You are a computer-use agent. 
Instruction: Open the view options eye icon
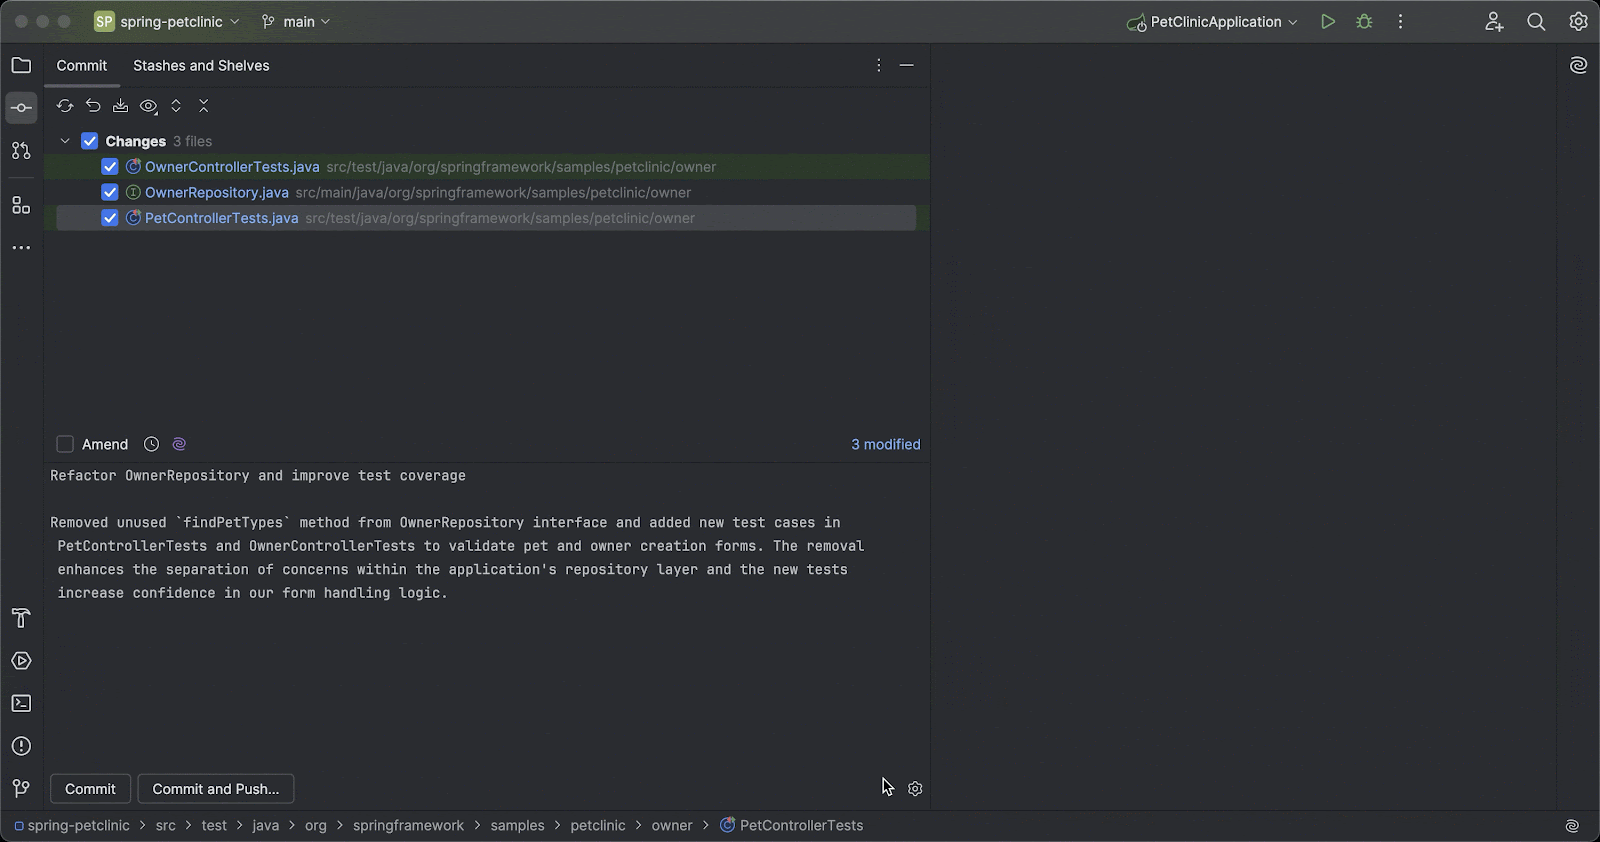[149, 106]
